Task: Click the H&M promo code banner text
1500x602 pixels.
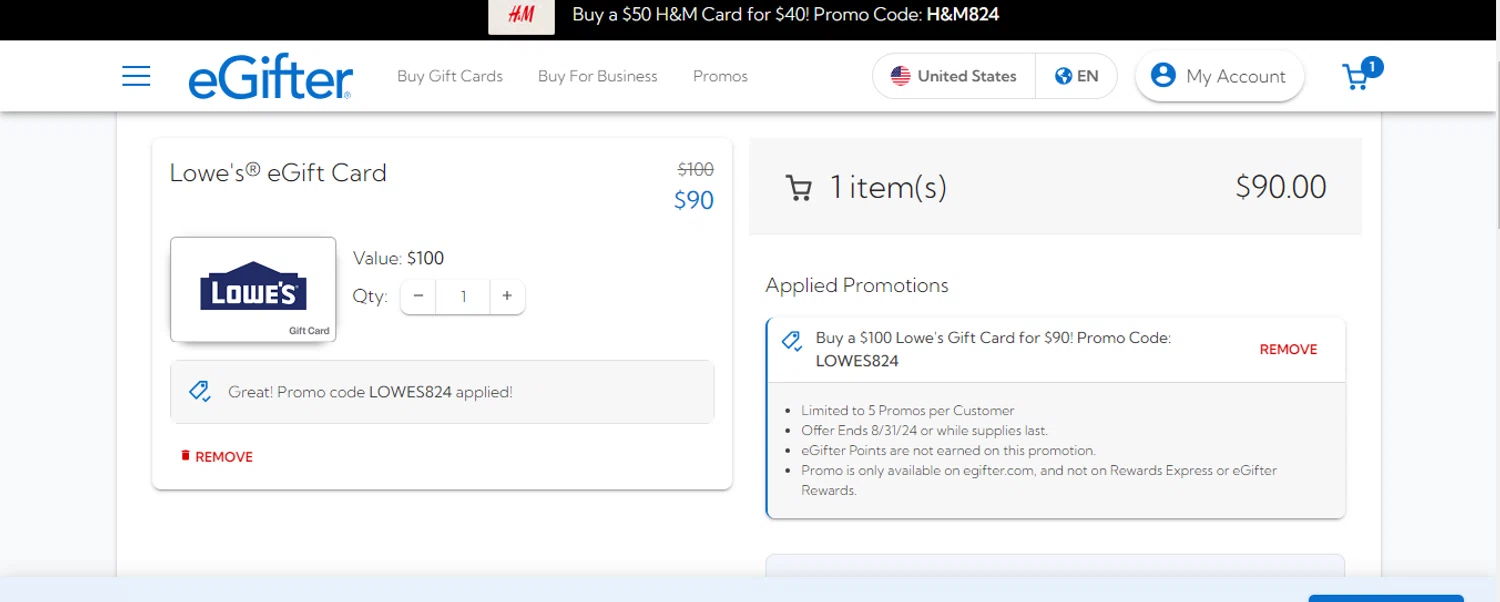Action: tap(785, 15)
